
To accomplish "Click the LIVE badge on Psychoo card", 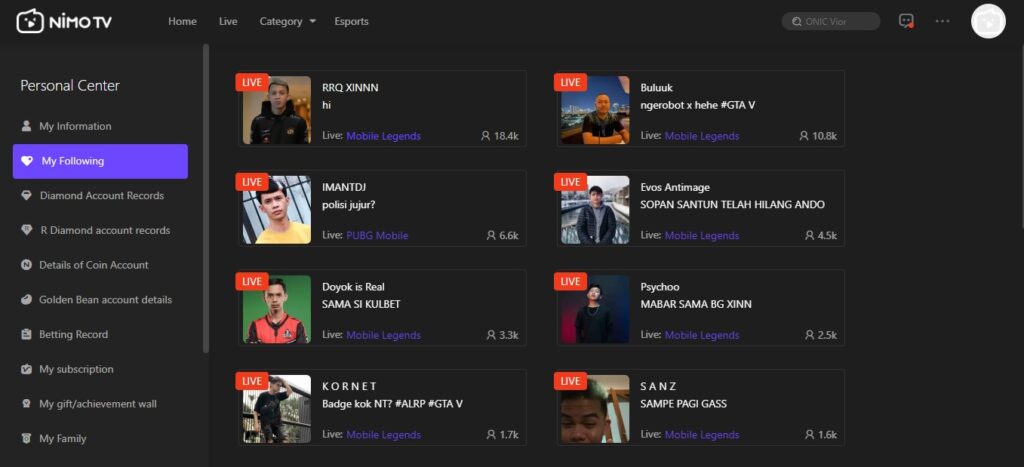I will (570, 282).
